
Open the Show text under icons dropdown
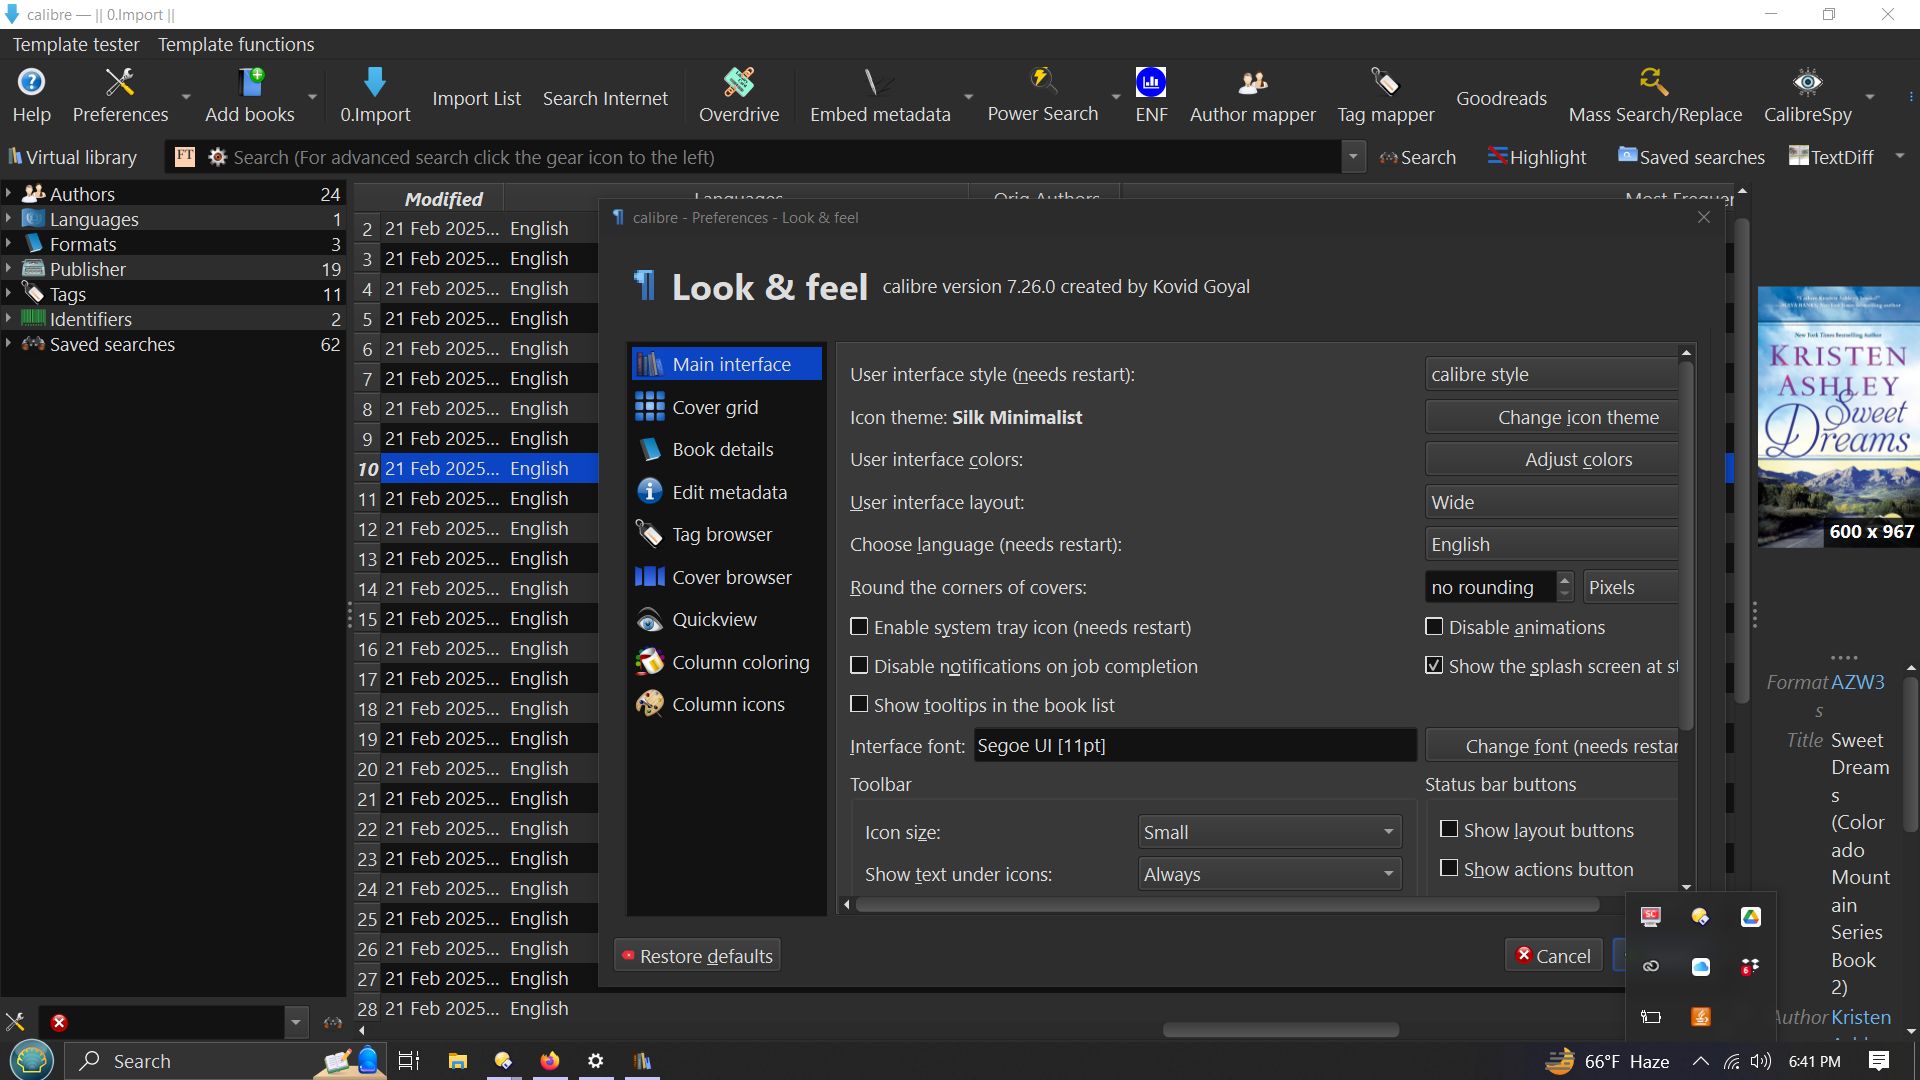tap(1269, 874)
